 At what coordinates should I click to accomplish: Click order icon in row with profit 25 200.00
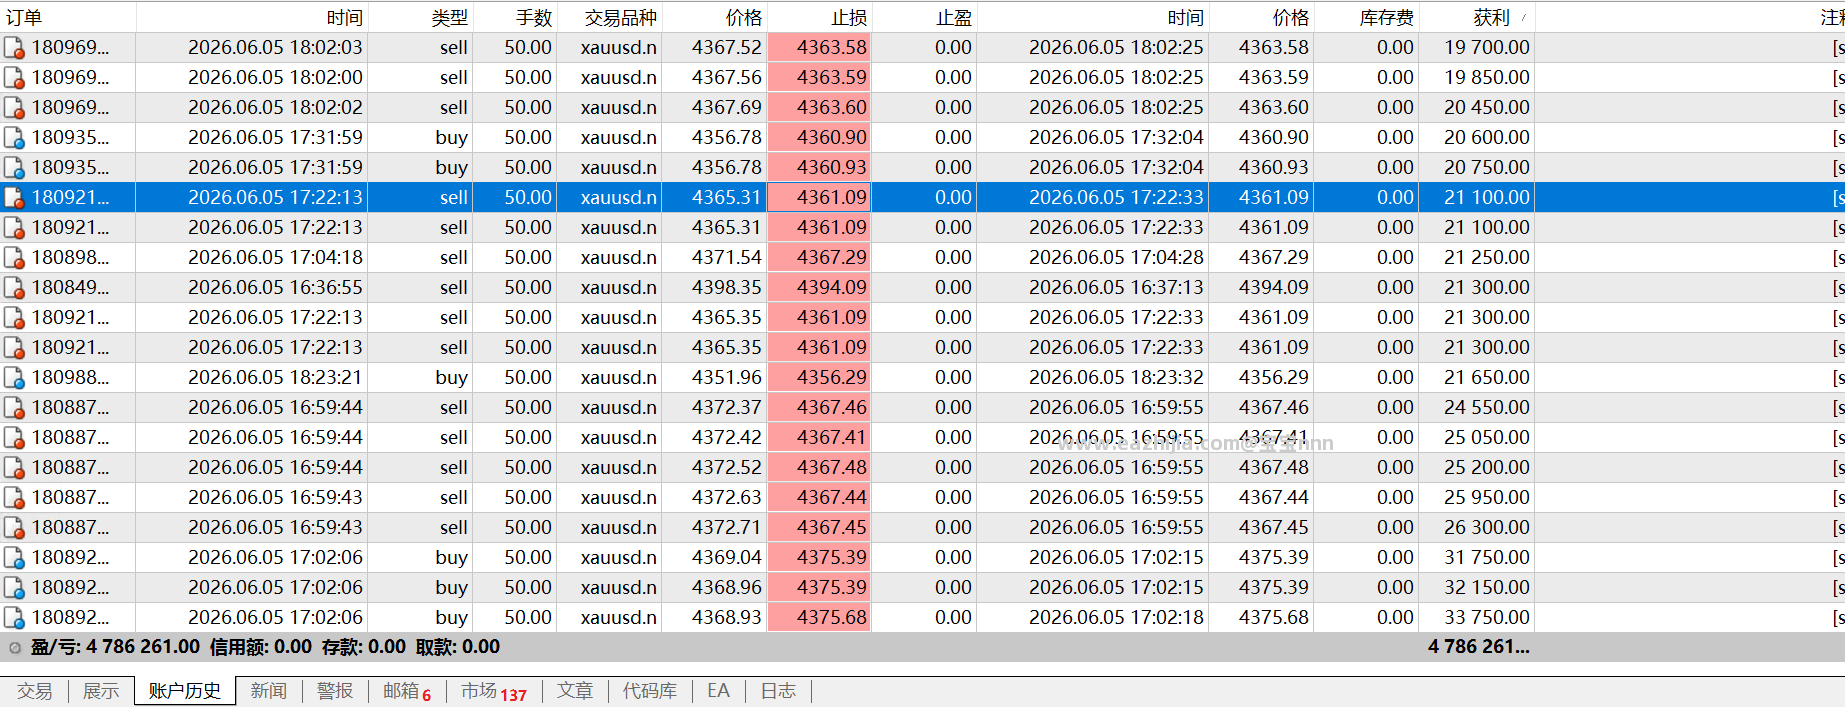click(14, 467)
